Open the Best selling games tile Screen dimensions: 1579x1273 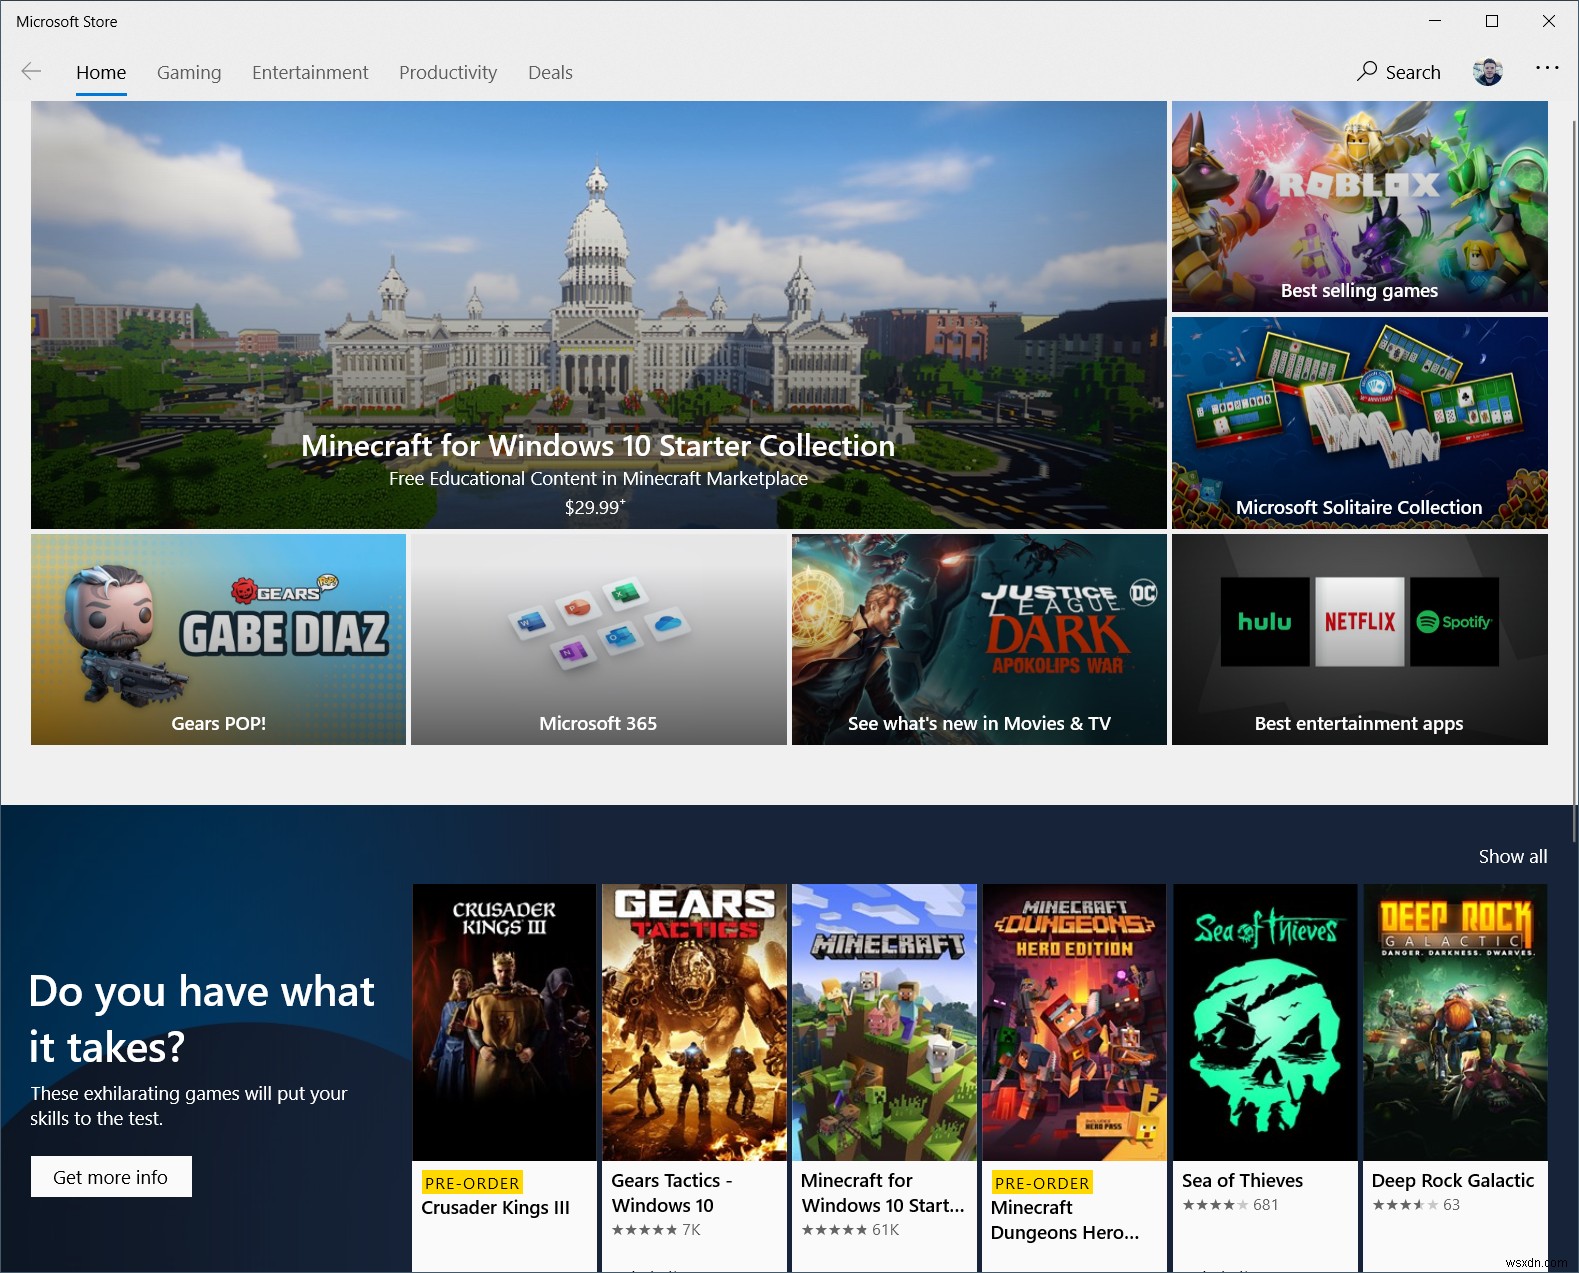coord(1359,206)
